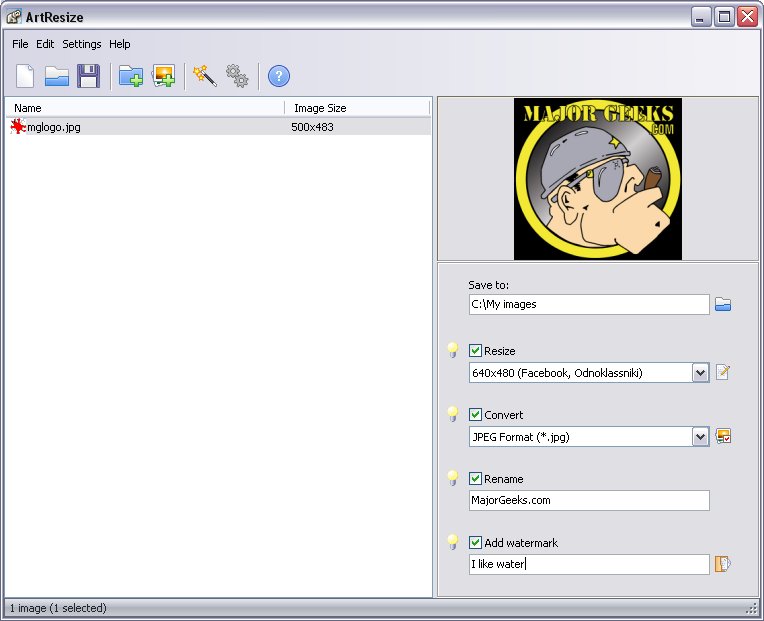
Task: Save project with the floppy disk icon
Action: click(x=88, y=76)
